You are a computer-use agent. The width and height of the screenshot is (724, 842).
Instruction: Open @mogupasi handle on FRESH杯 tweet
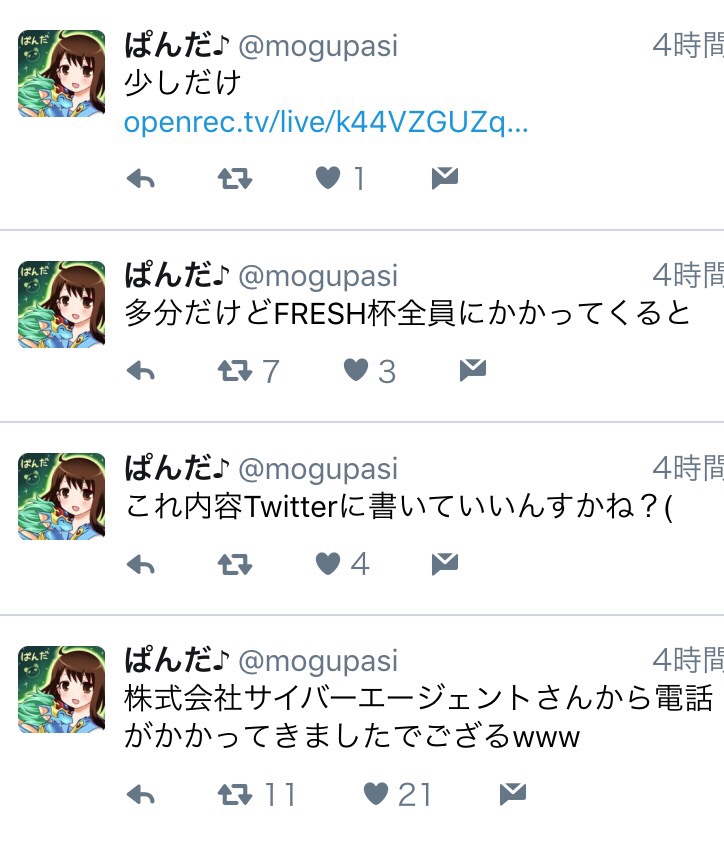[x=318, y=277]
